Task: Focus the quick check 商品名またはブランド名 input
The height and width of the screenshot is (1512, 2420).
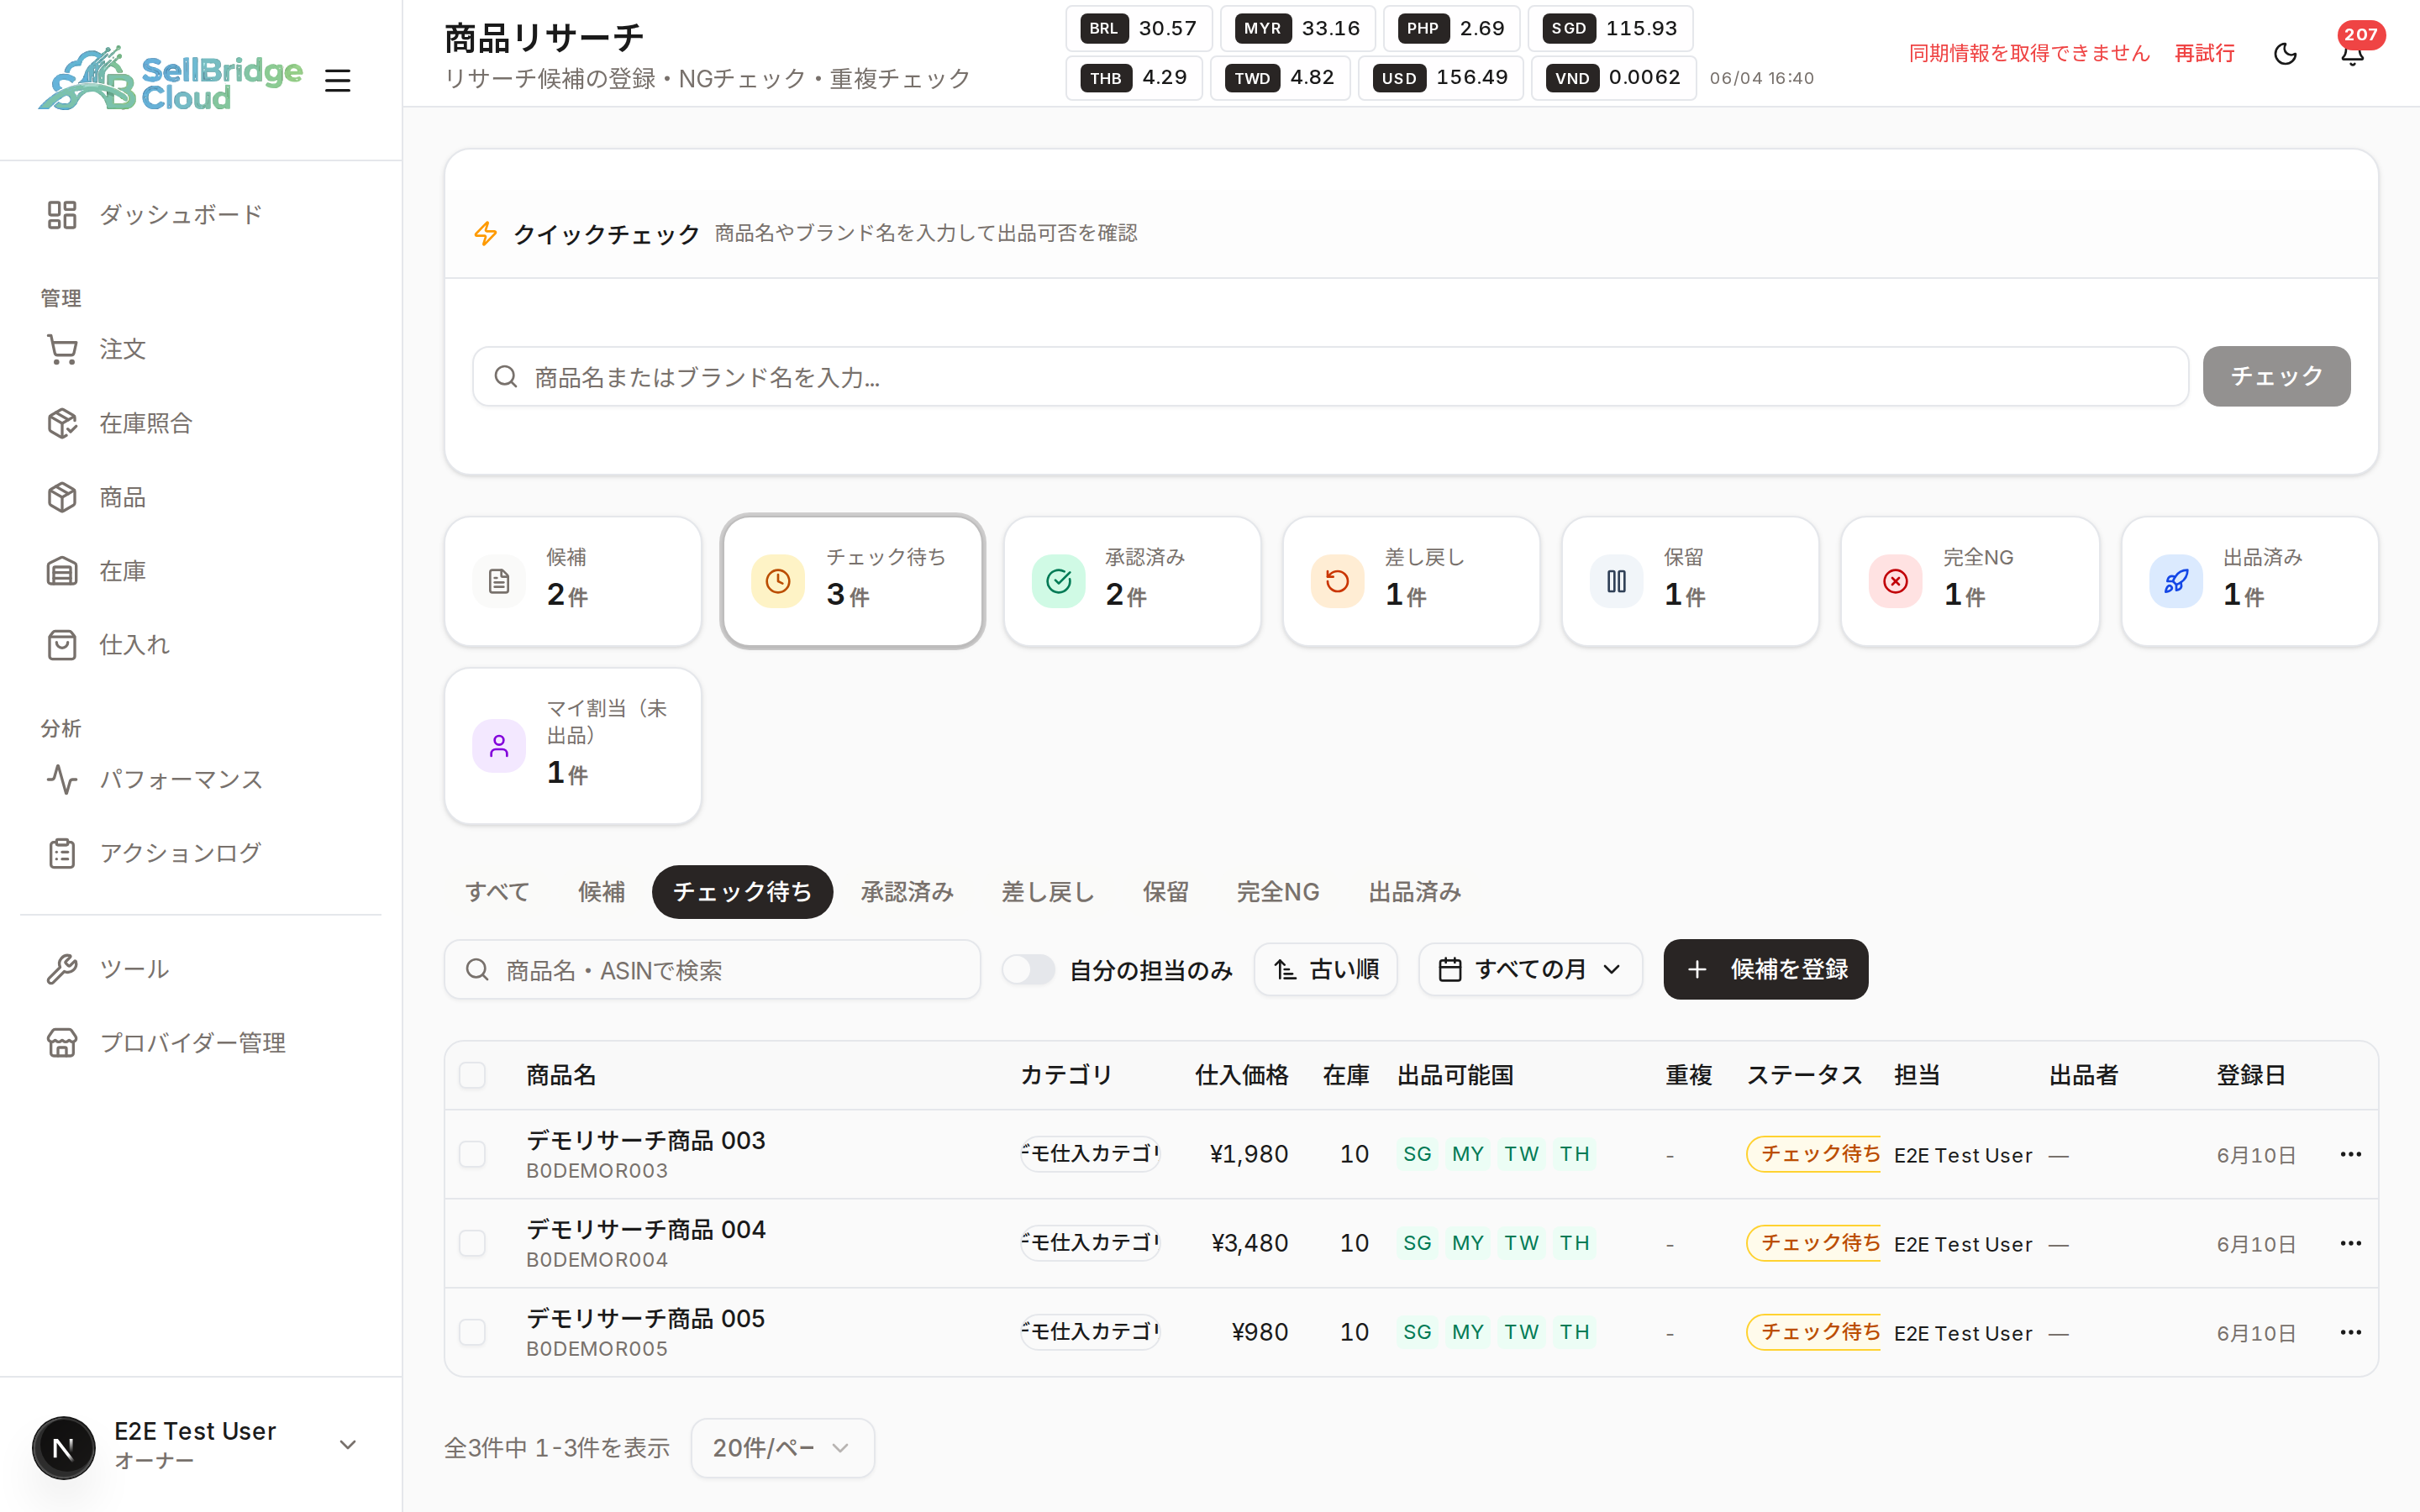Action: click(x=1330, y=376)
